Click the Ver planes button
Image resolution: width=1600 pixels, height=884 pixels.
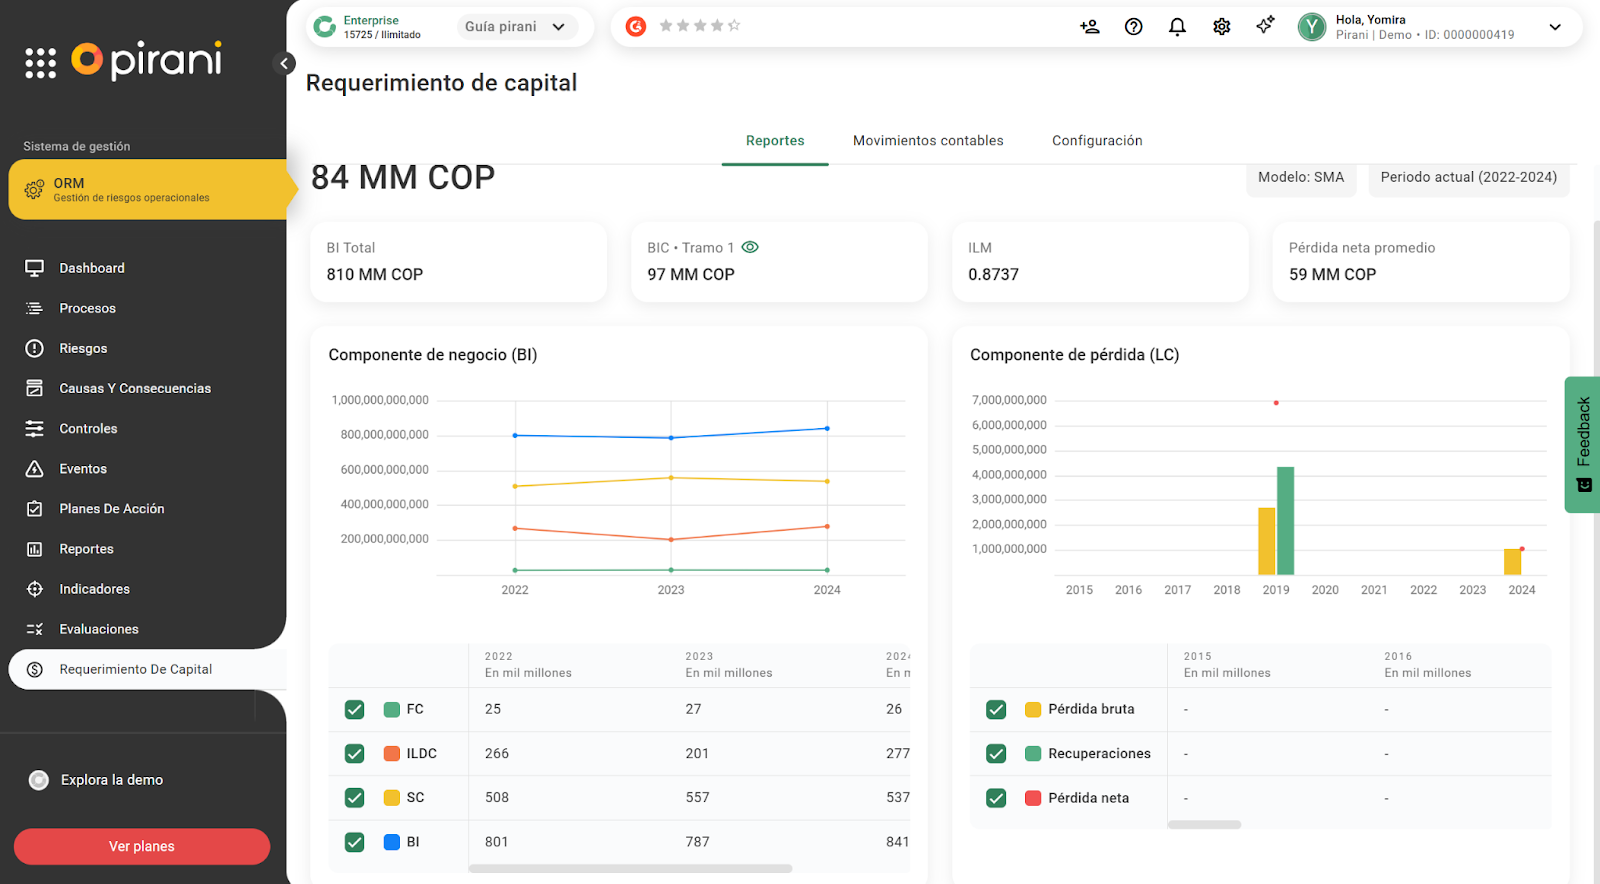point(142,846)
